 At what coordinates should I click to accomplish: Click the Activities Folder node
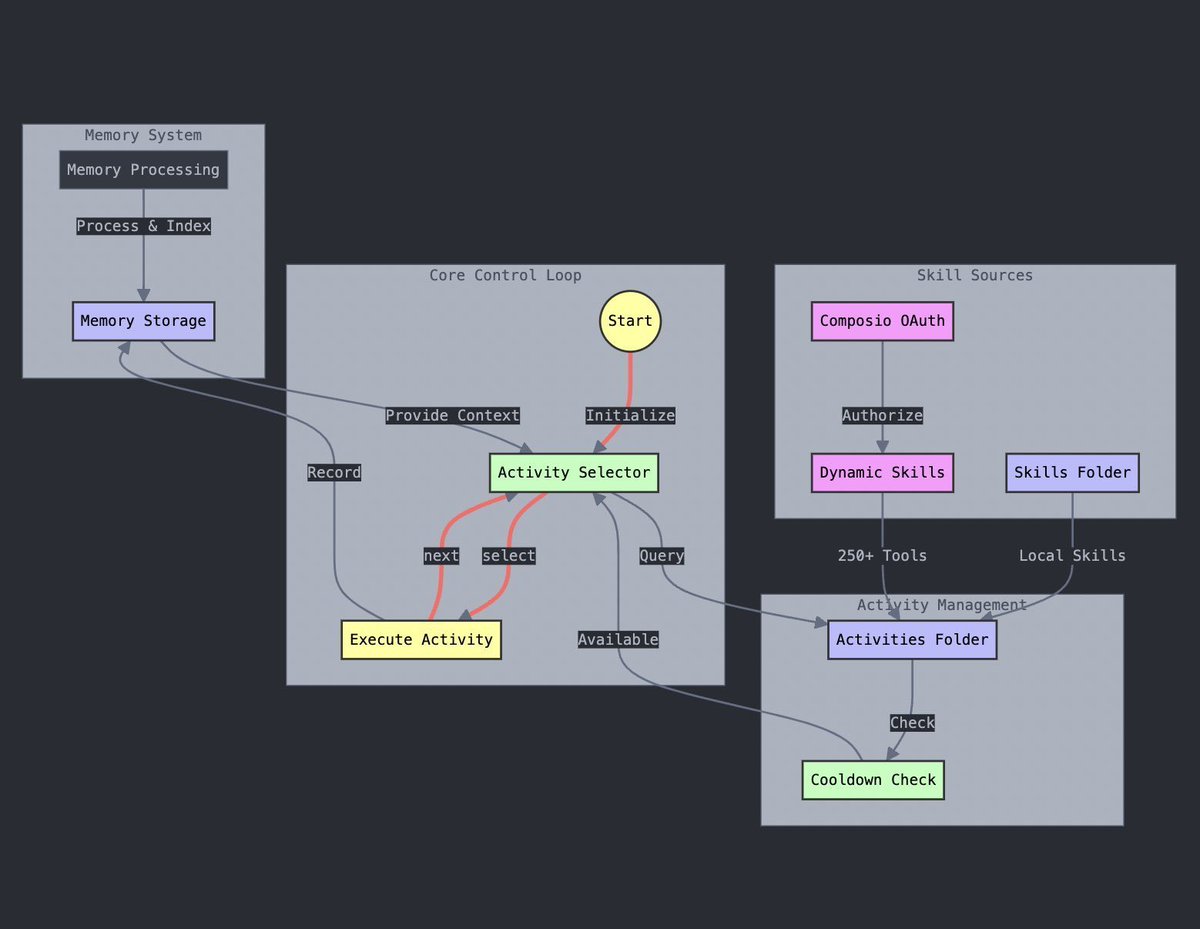click(x=911, y=639)
